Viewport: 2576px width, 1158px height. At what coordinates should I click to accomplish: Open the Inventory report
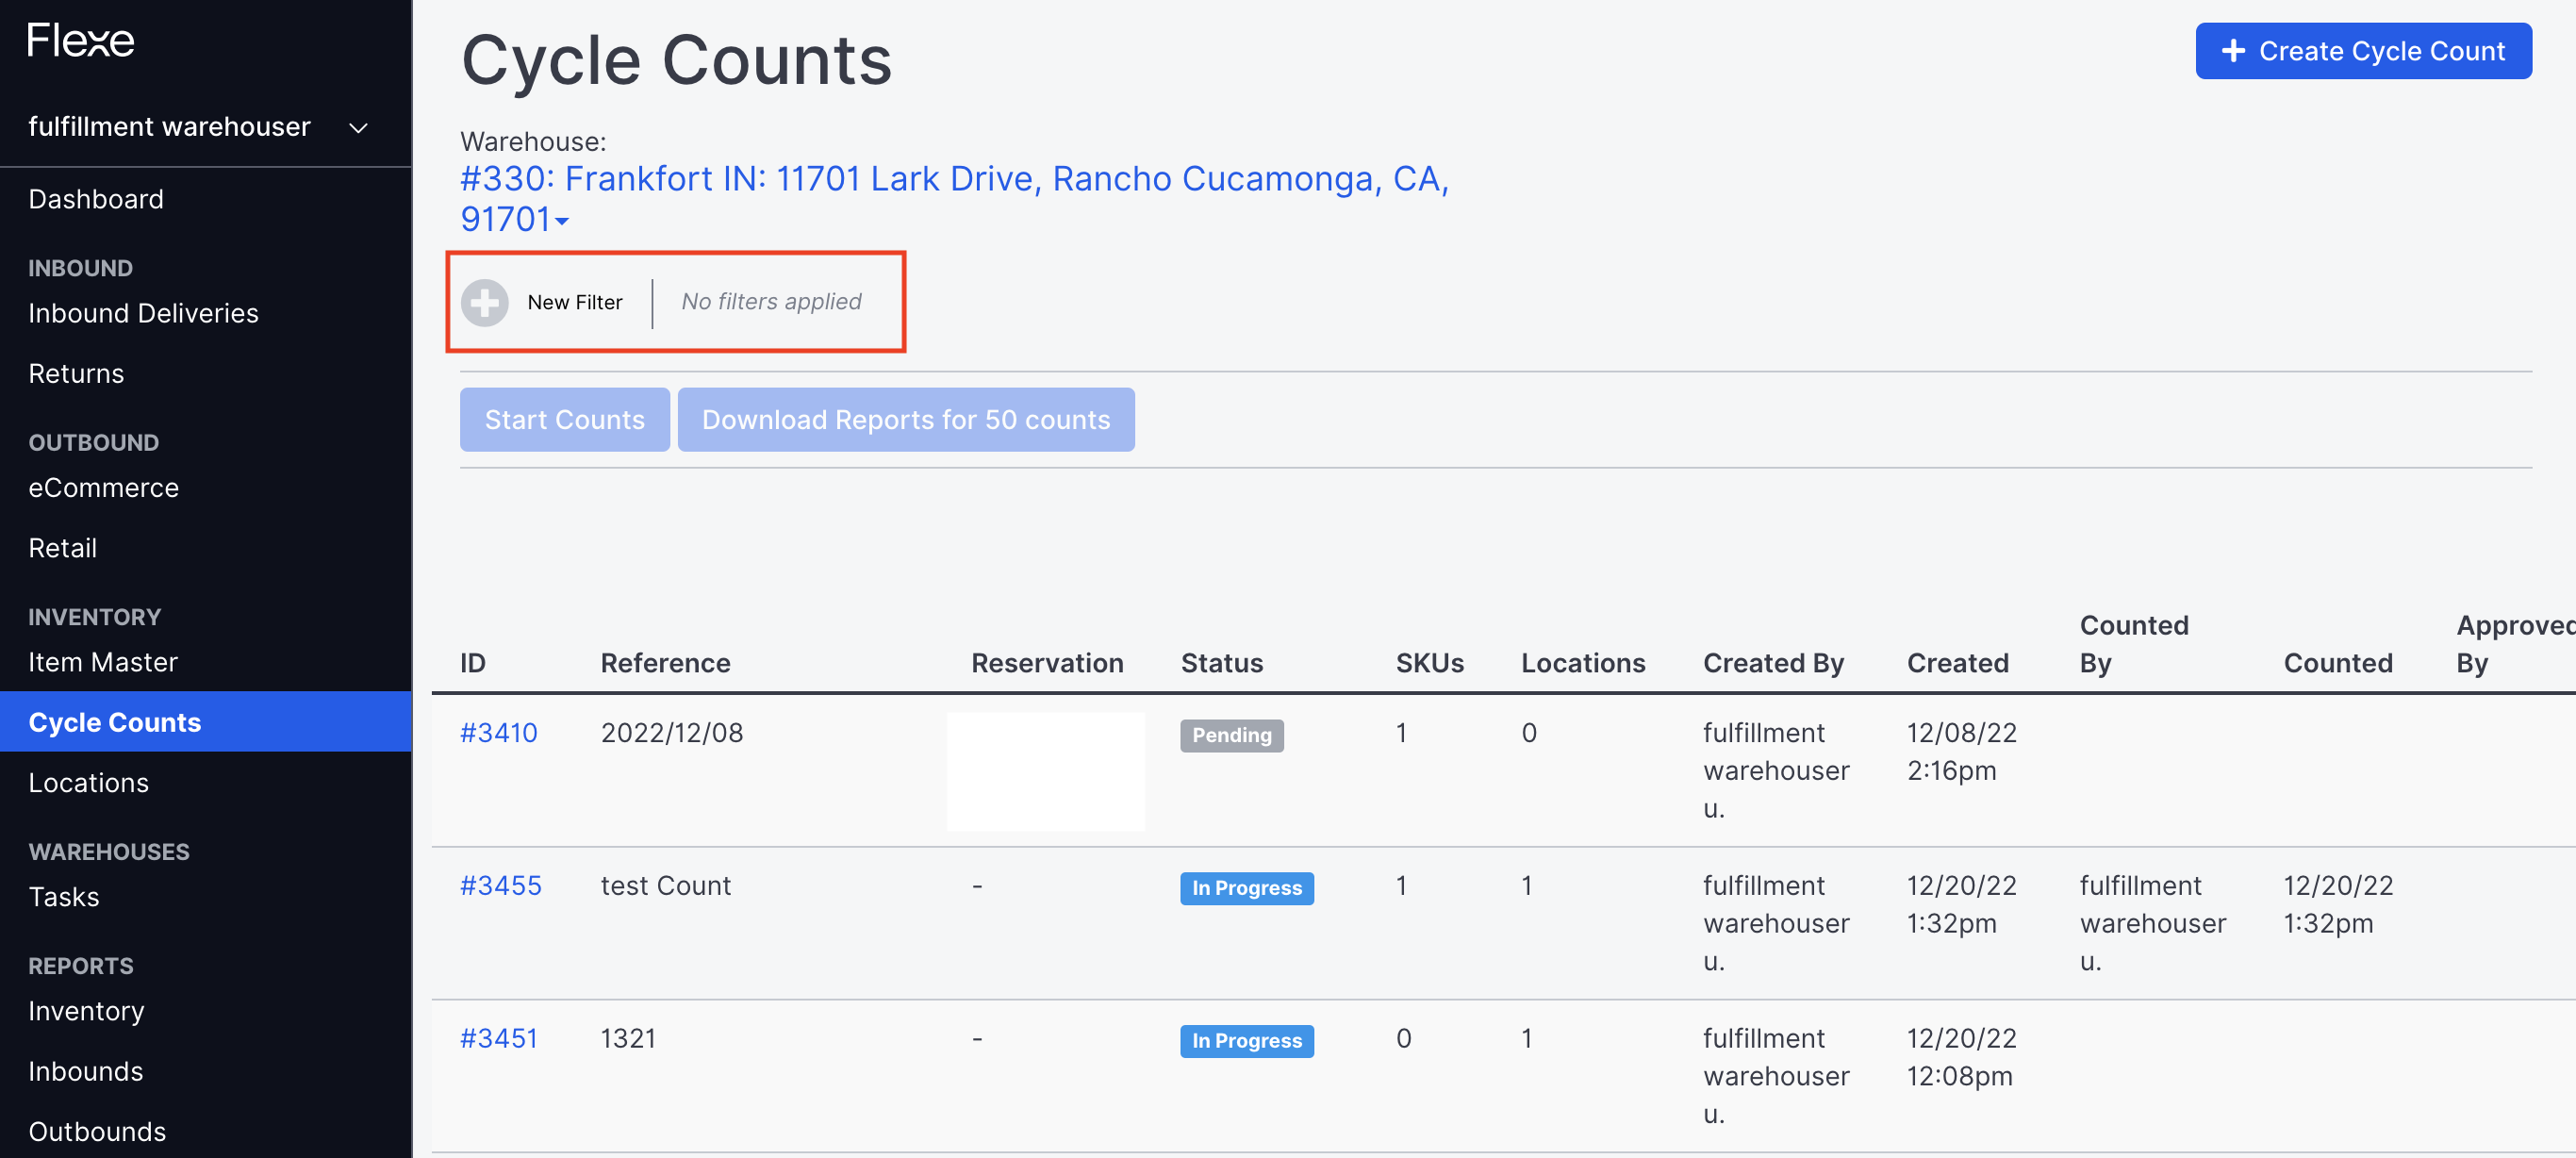(86, 1010)
